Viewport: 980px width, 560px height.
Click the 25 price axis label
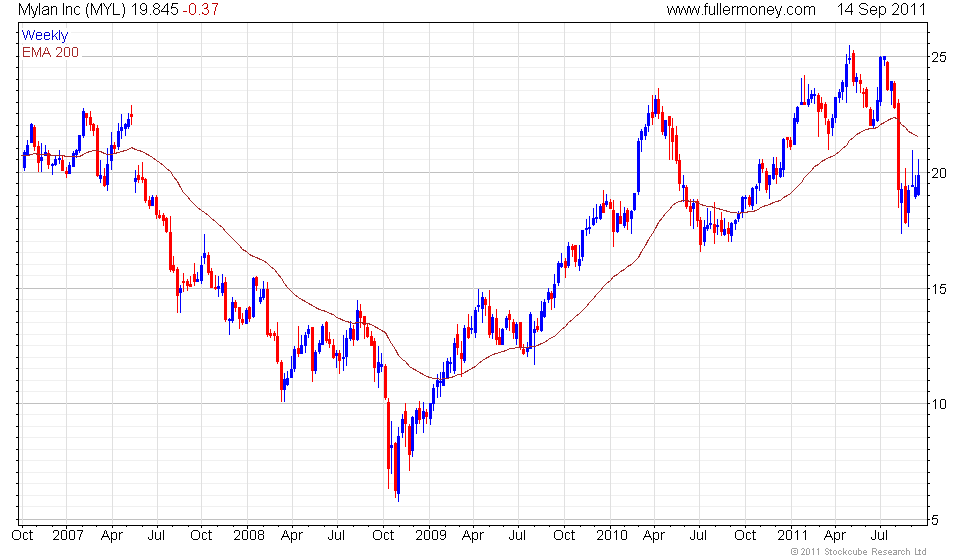(939, 58)
